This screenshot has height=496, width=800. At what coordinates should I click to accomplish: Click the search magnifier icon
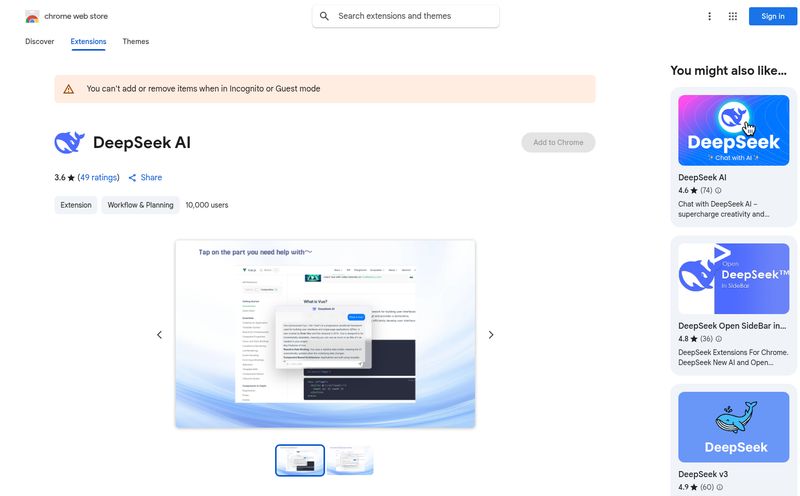click(324, 16)
